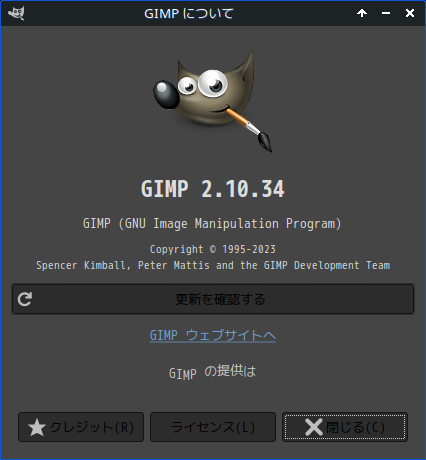Check for updates via 更新を確認する button
426x460 pixels.
point(213,299)
